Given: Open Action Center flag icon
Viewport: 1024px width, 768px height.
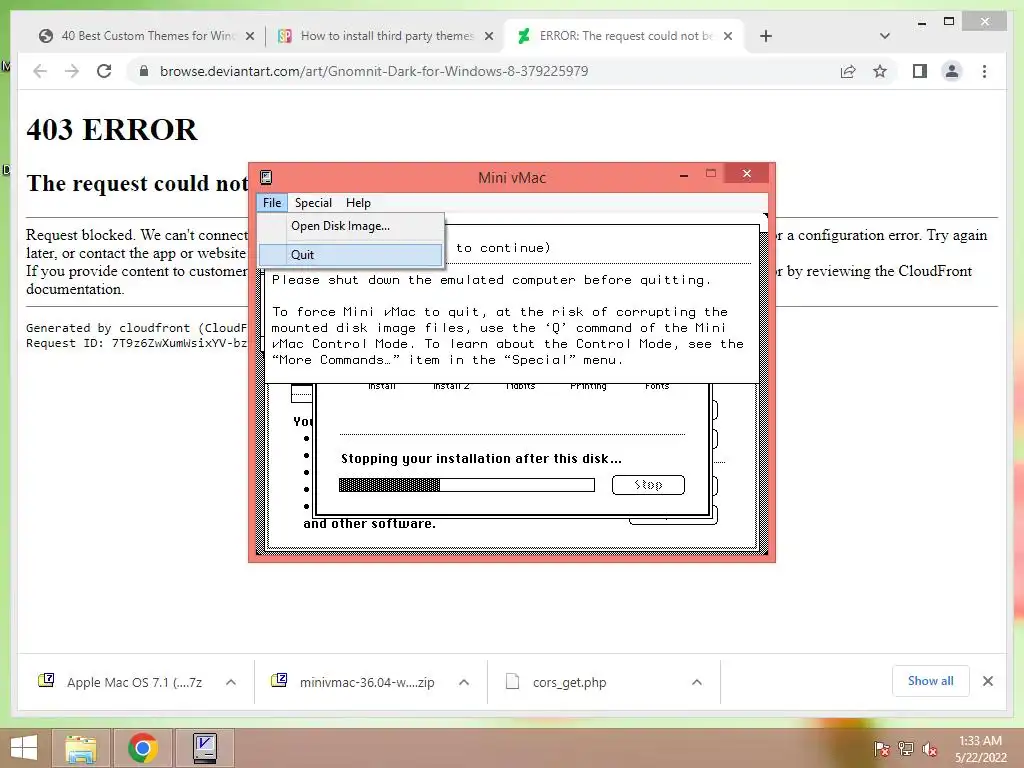Looking at the screenshot, I should pyautogui.click(x=881, y=749).
